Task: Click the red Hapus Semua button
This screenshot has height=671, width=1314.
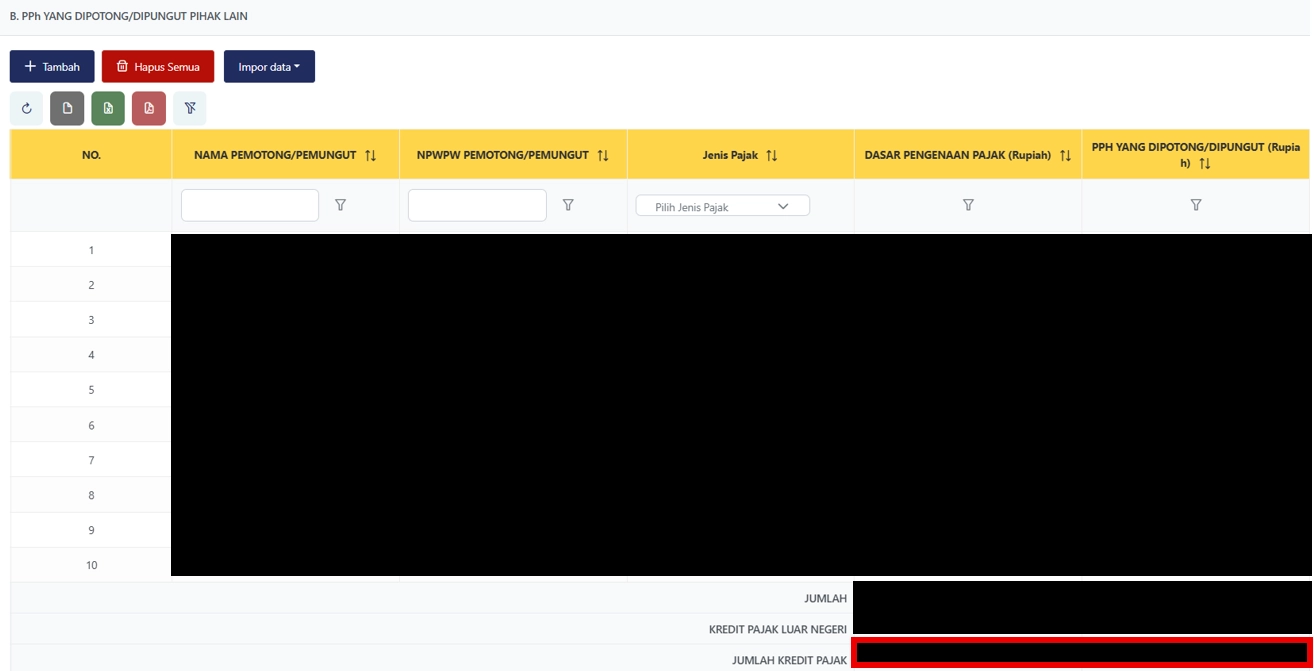Action: coord(158,67)
